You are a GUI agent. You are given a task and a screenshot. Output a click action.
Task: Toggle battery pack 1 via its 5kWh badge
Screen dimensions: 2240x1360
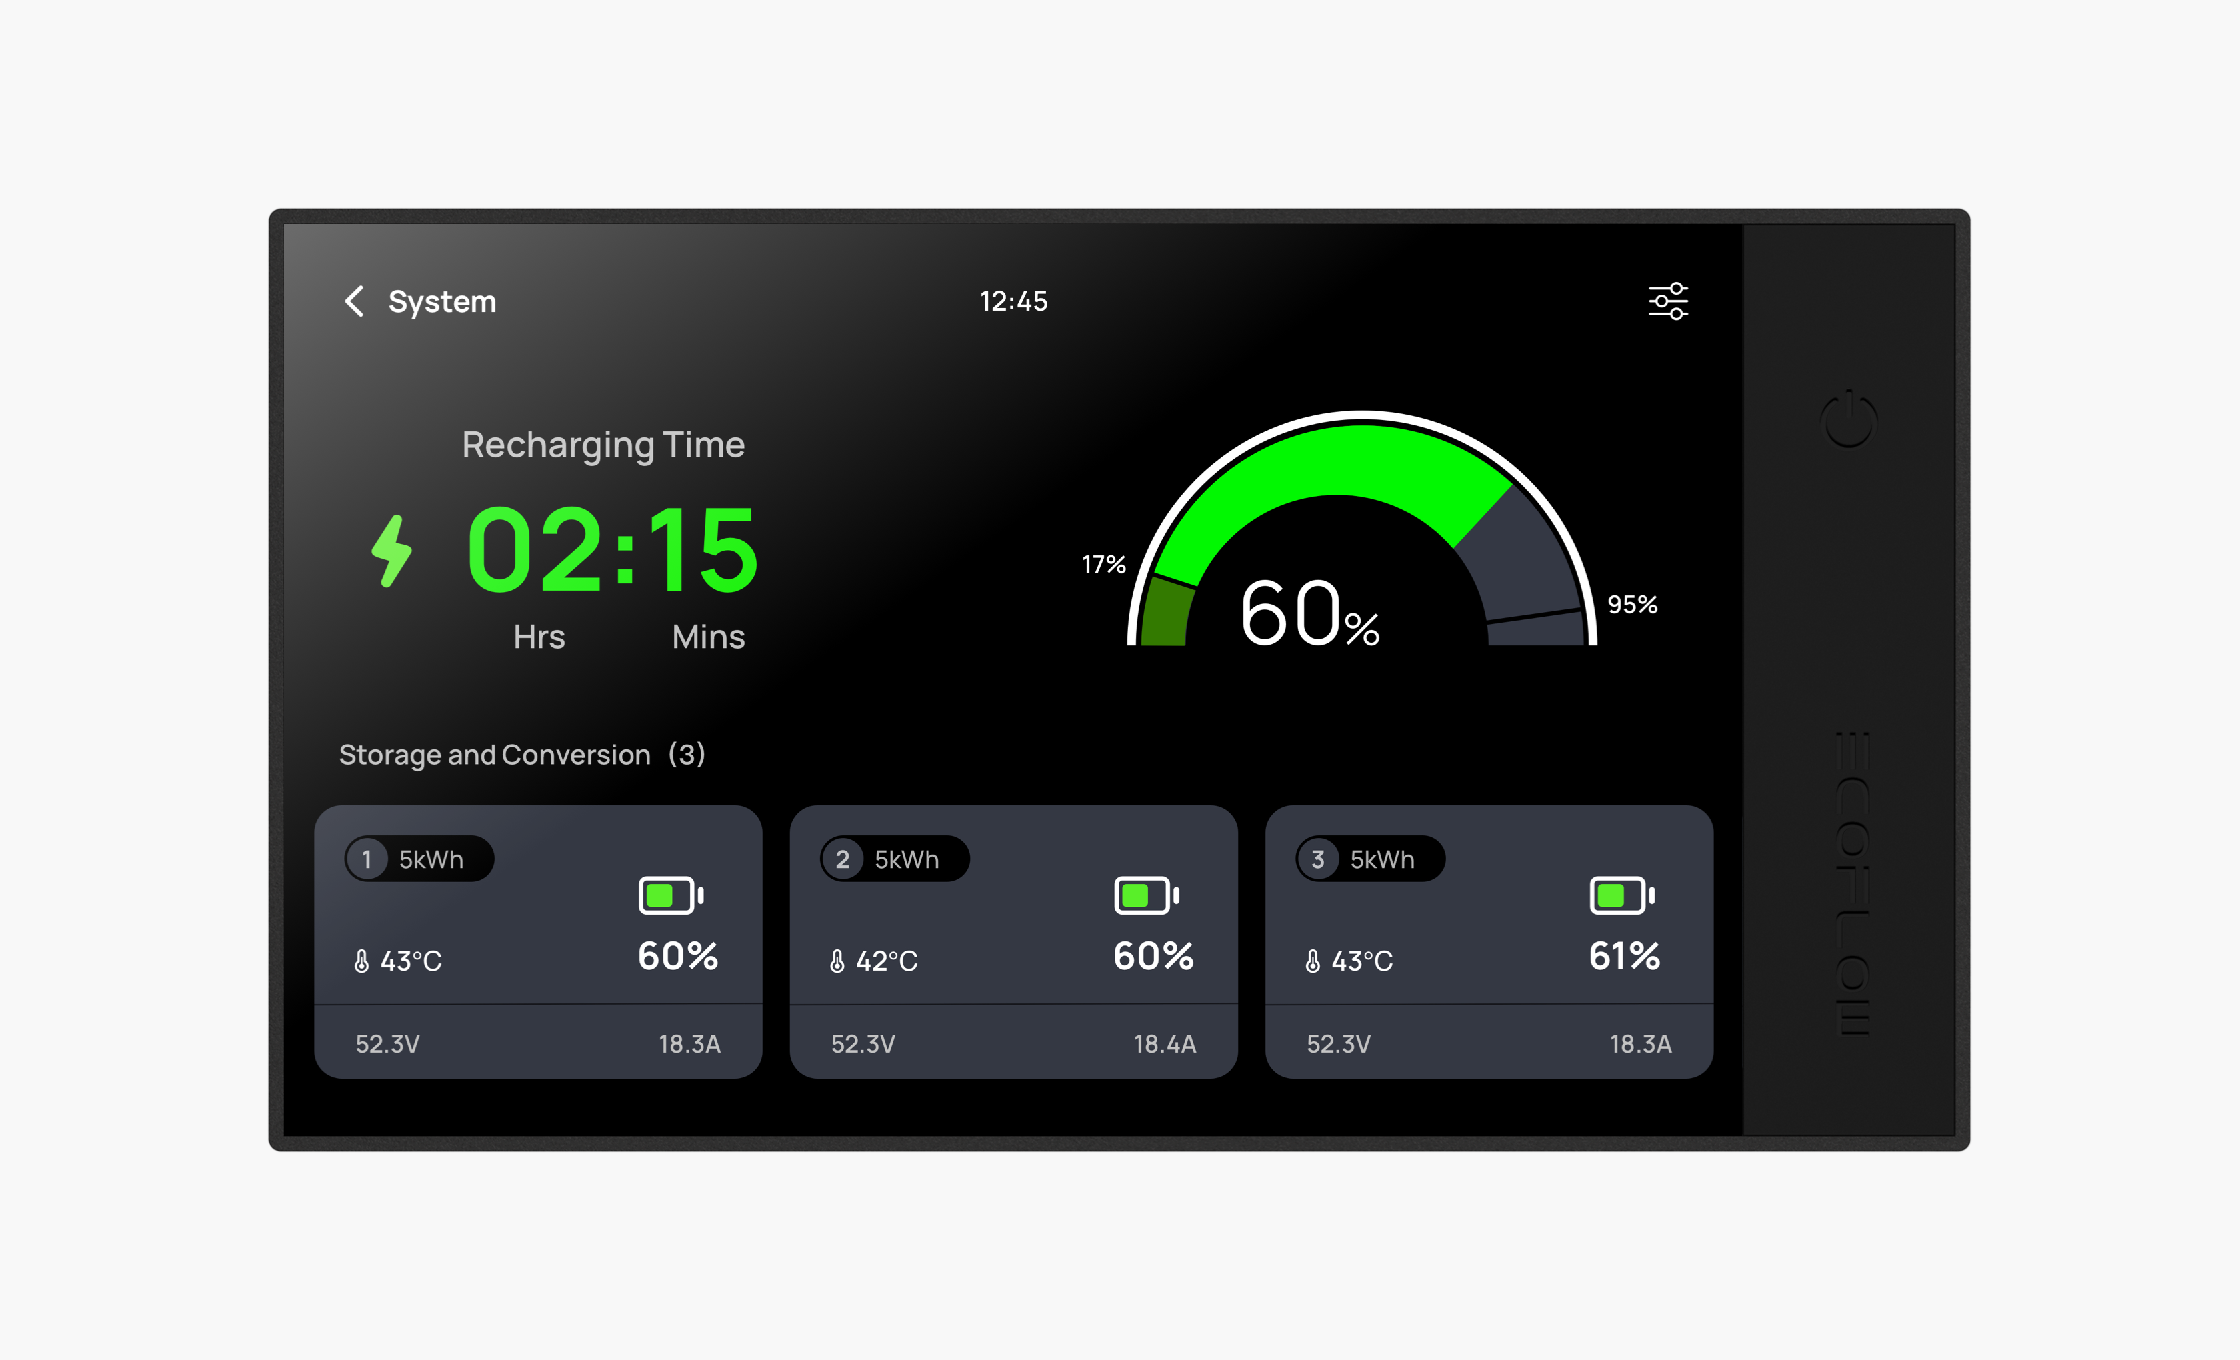point(420,858)
